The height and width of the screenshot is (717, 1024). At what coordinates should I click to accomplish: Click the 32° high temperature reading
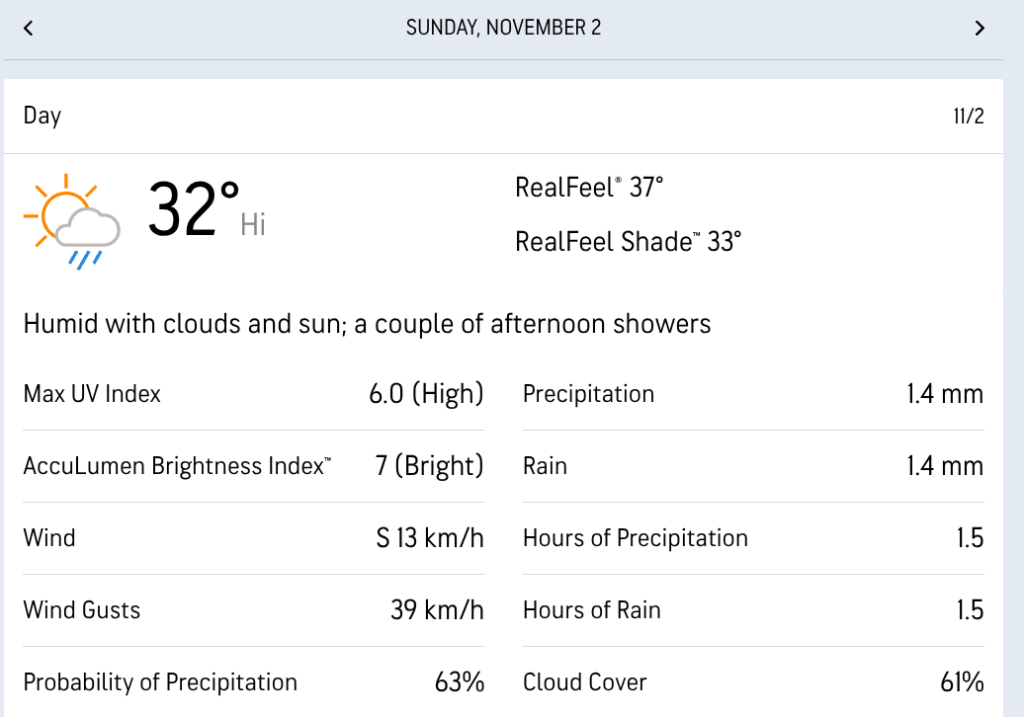[x=195, y=210]
